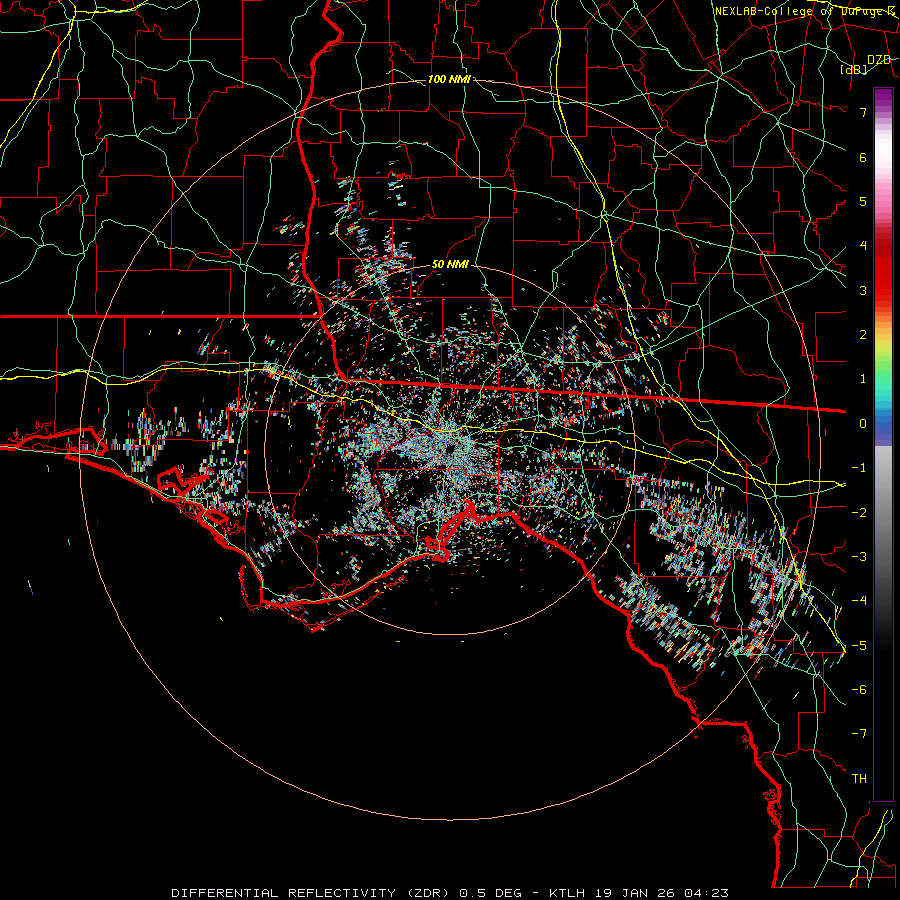Click the "-7" value on the color scale
This screenshot has width=900, height=900.
click(859, 734)
